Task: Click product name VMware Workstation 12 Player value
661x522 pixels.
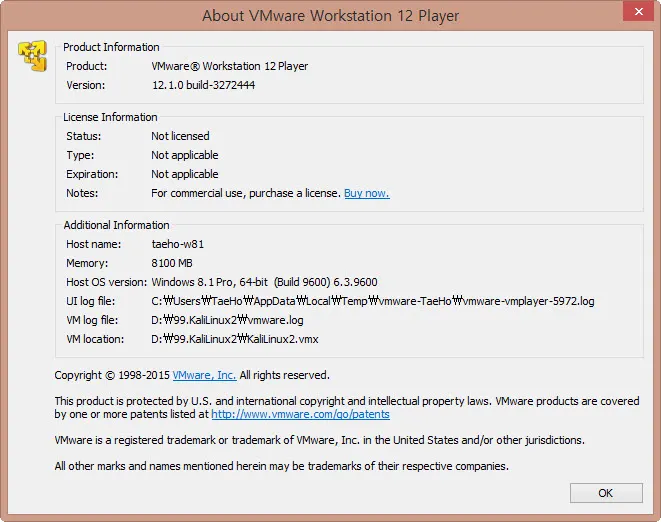Action: click(x=230, y=66)
